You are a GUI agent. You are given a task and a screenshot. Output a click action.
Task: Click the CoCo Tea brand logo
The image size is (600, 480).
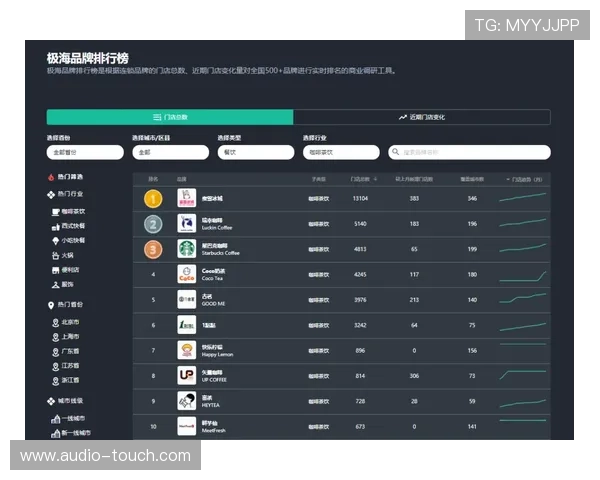tap(186, 274)
